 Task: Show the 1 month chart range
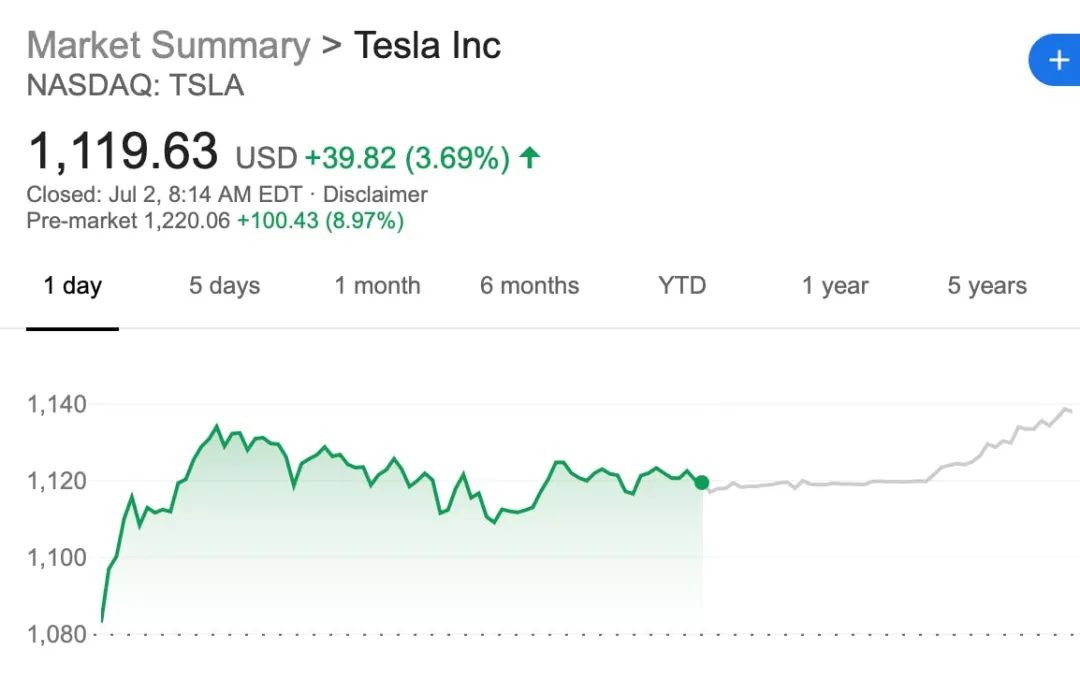[377, 286]
